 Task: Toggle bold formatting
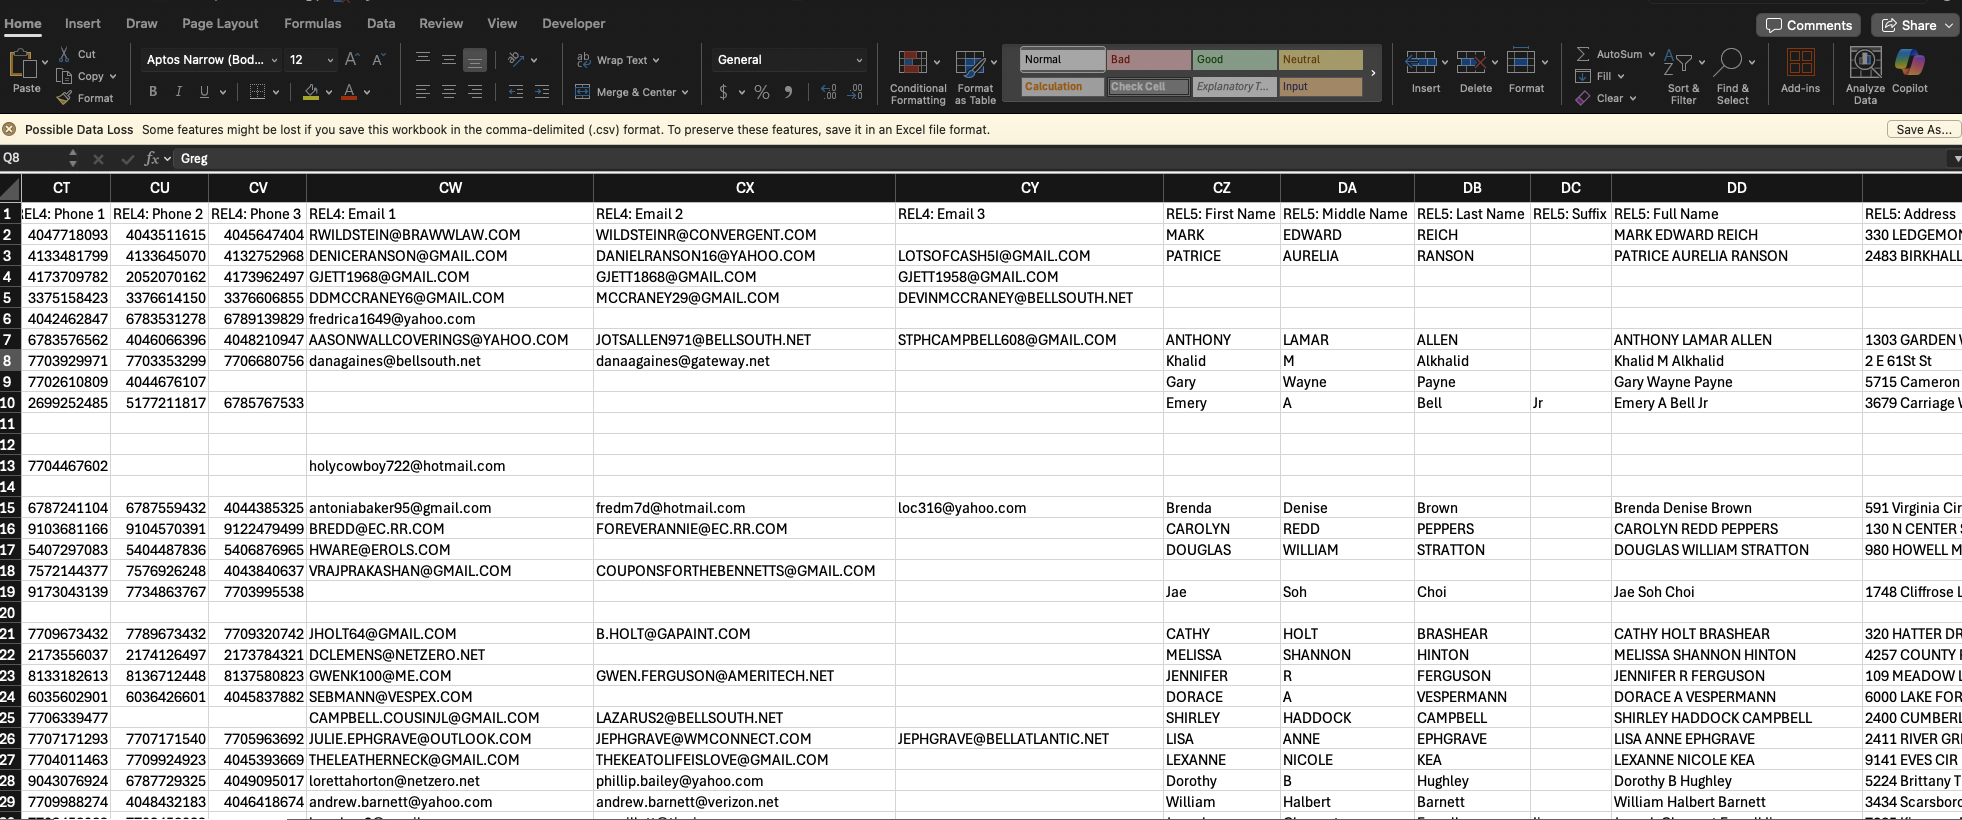pyautogui.click(x=153, y=92)
